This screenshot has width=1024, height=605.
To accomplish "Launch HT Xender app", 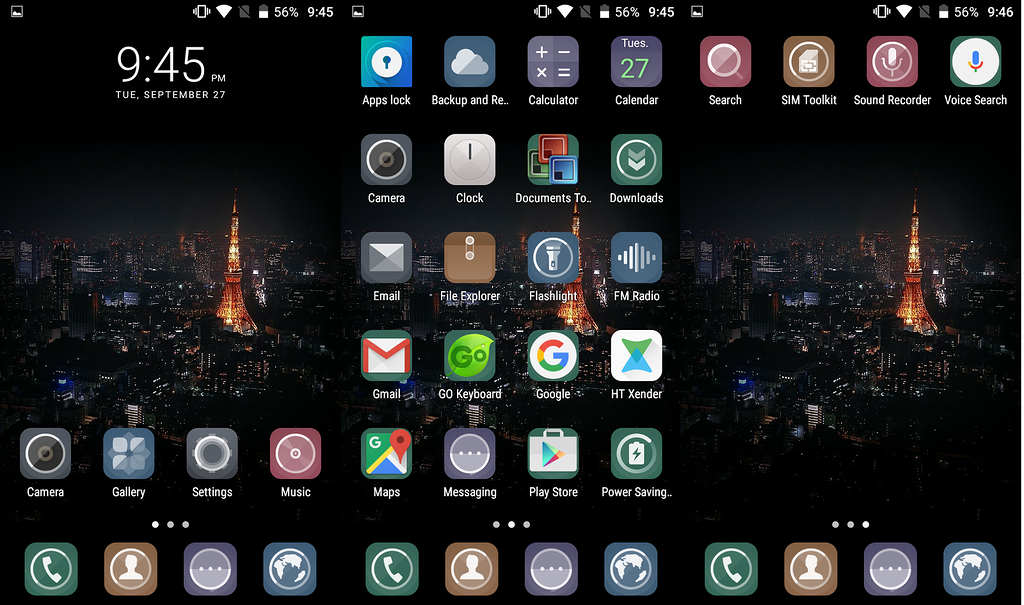I will (636, 356).
